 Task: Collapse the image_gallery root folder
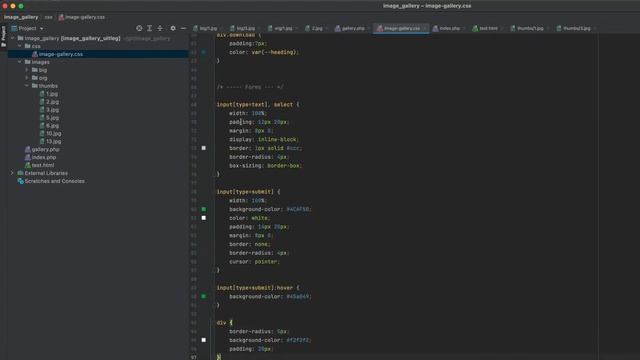(12, 38)
